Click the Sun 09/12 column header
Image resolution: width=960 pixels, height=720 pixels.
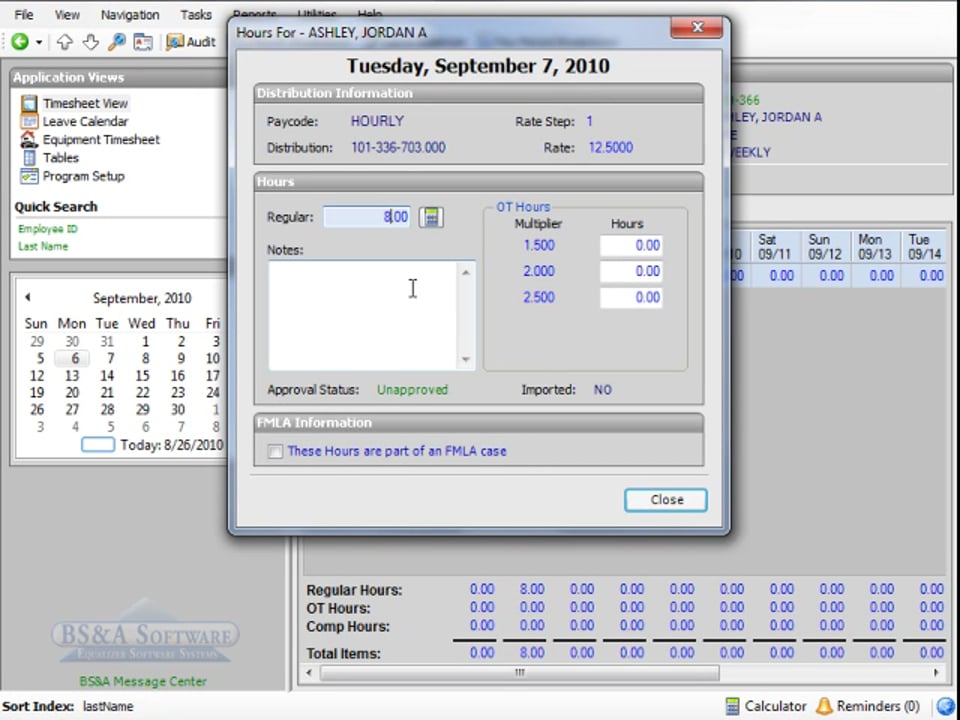pos(825,247)
